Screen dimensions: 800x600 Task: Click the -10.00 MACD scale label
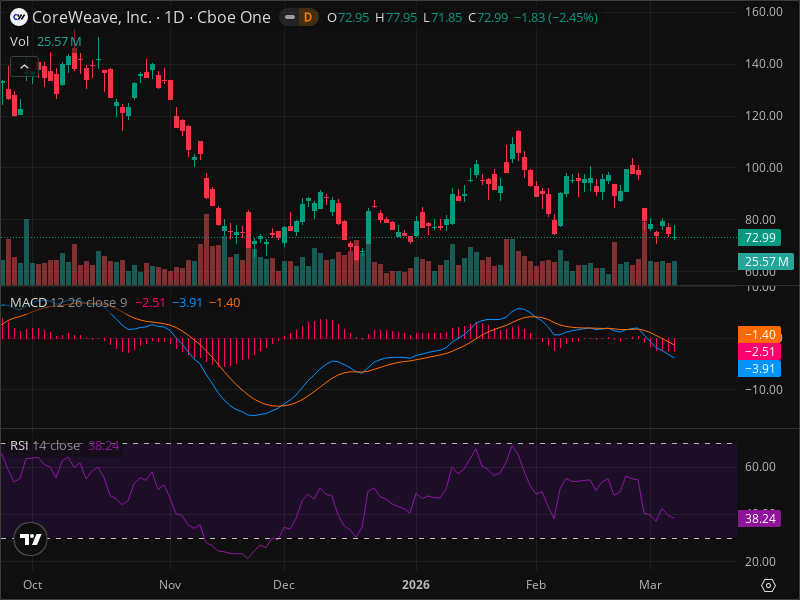tap(763, 390)
